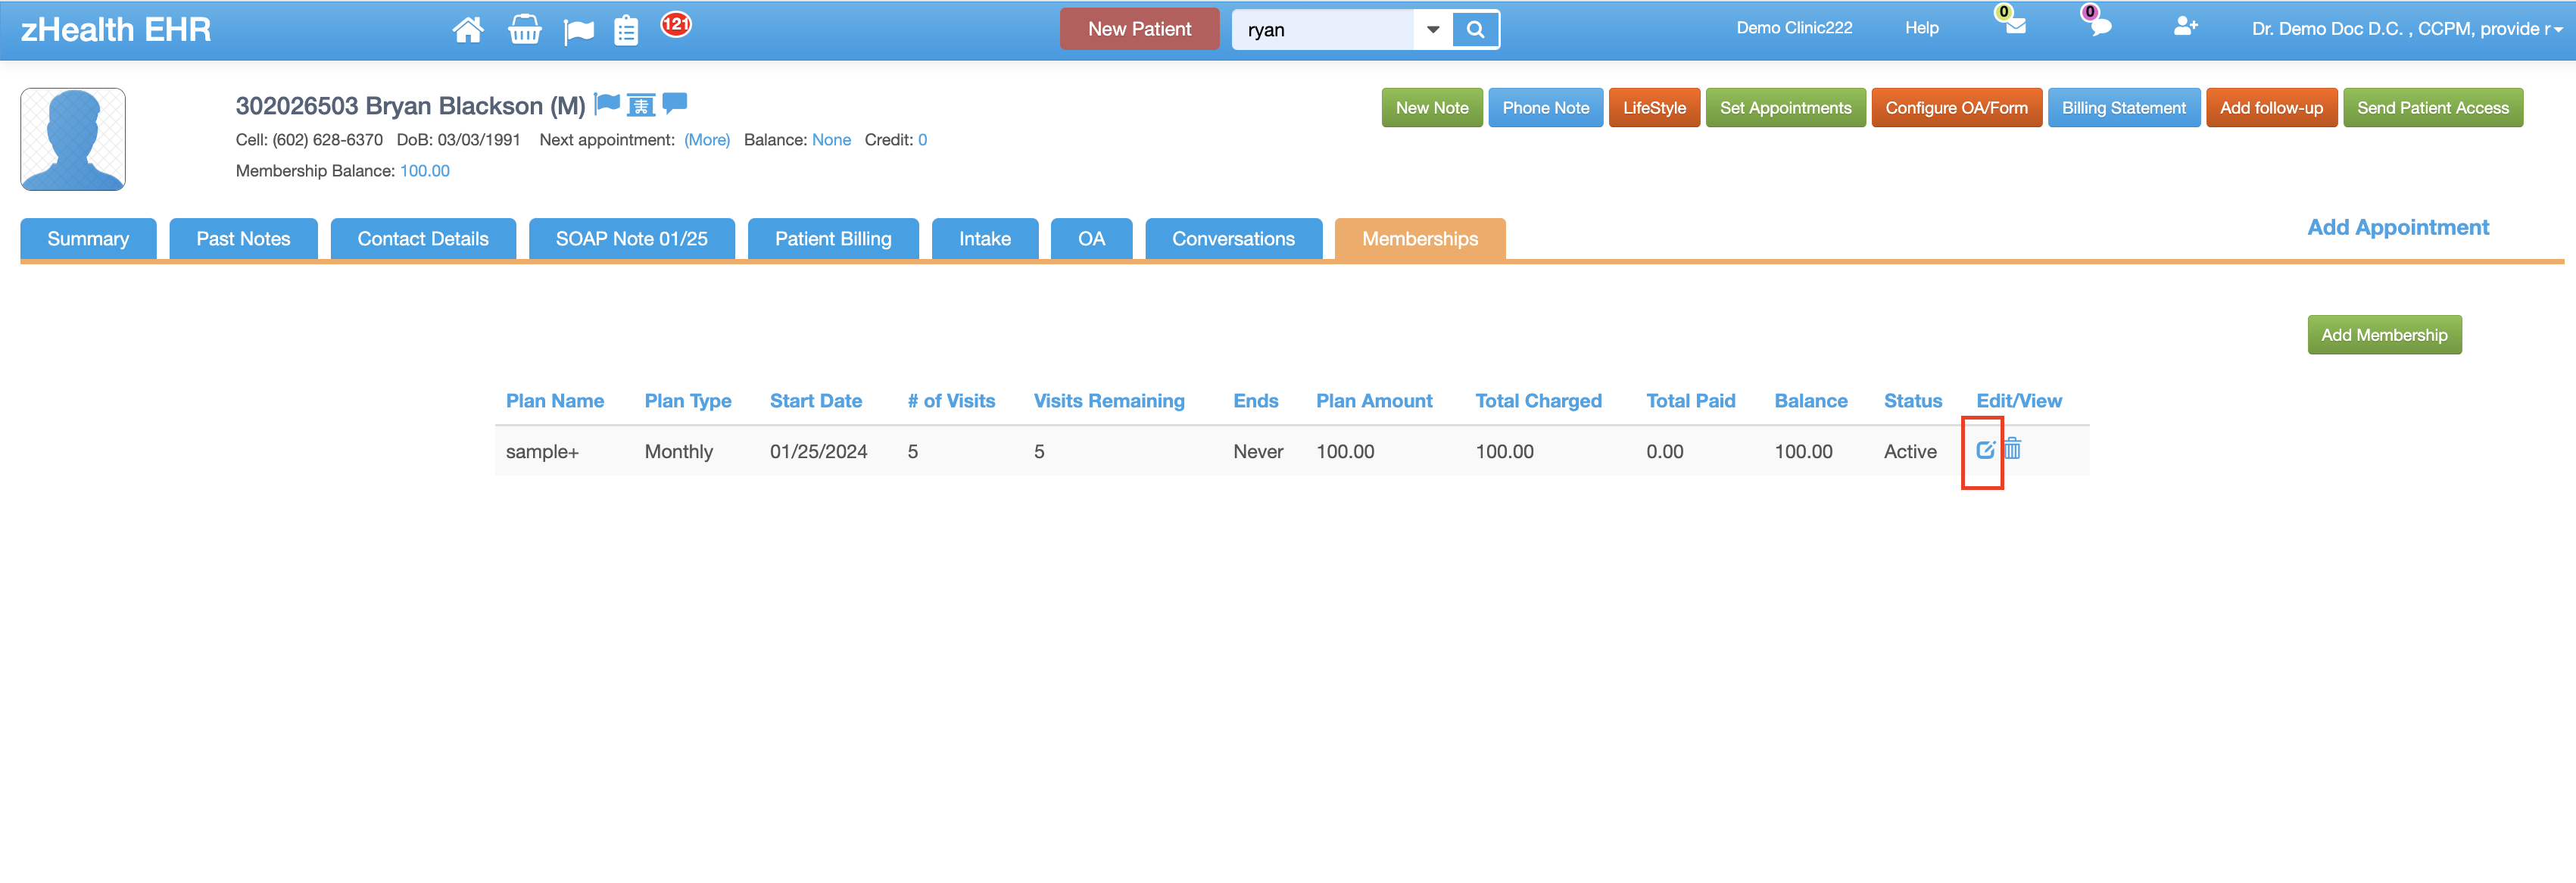Click the zHealth EHR logo
The height and width of the screenshot is (883, 2576).
116,30
